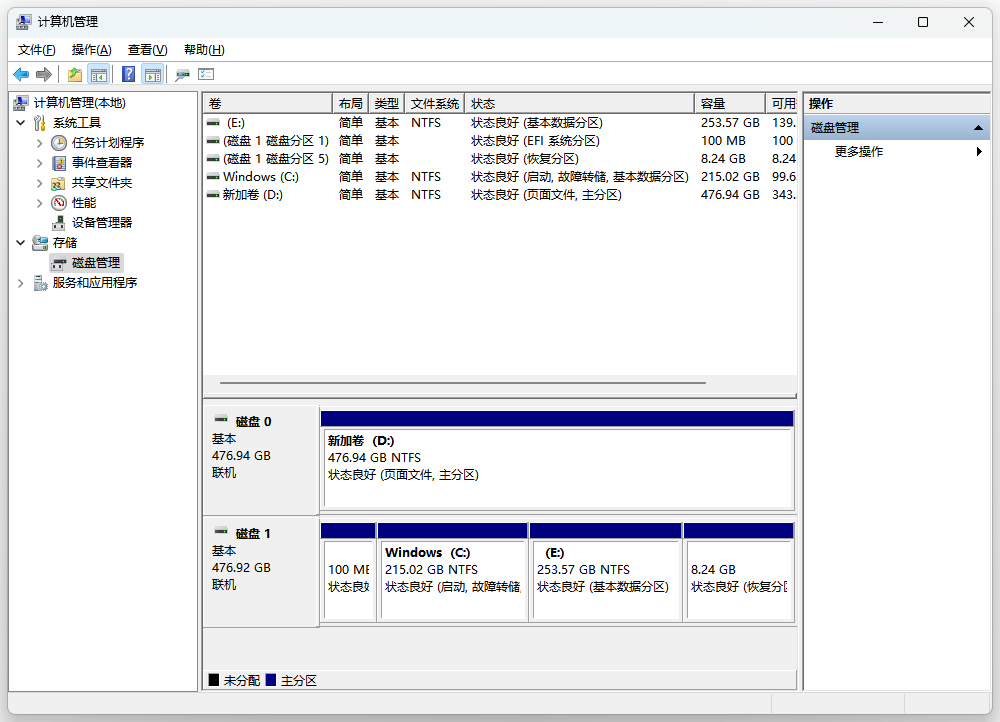Click the 事件查看器 icon
Viewport: 1000px width, 722px height.
click(59, 163)
